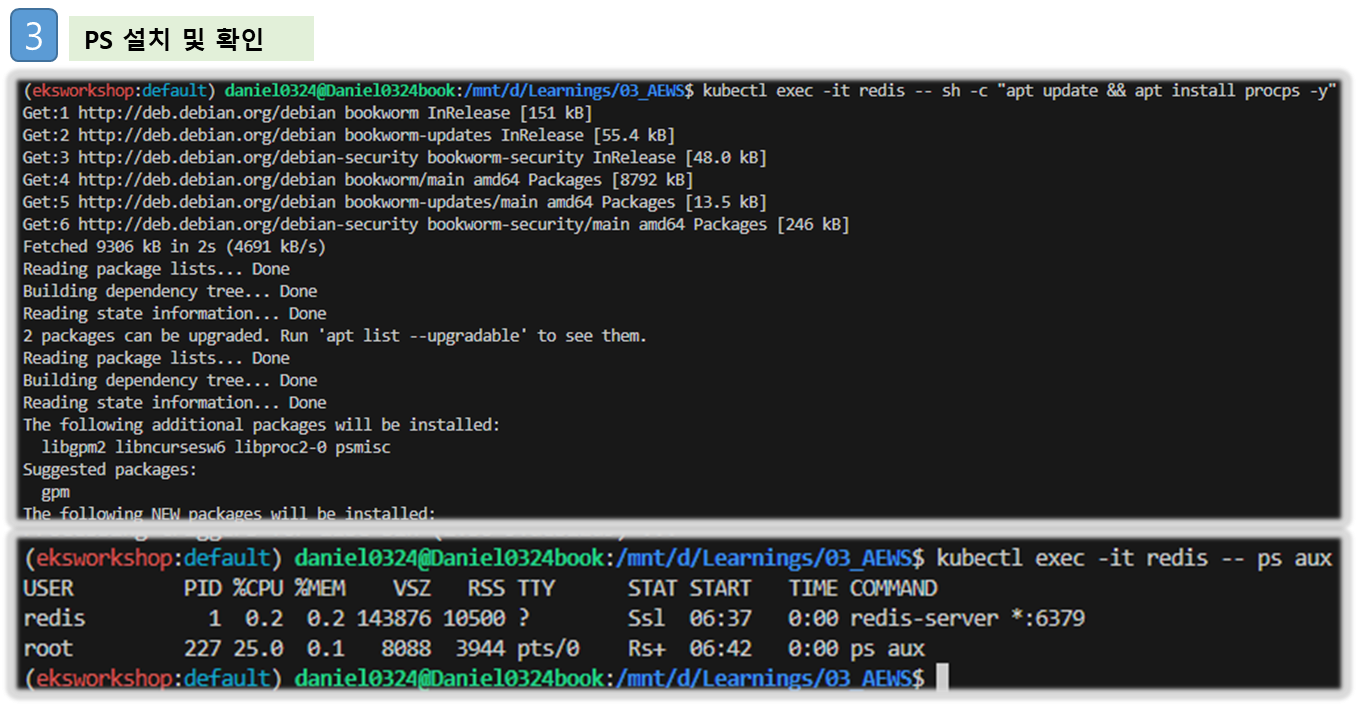Click the 'Get:4' bookworm/main amd64 Packages [8792 kB] line

click(x=357, y=180)
